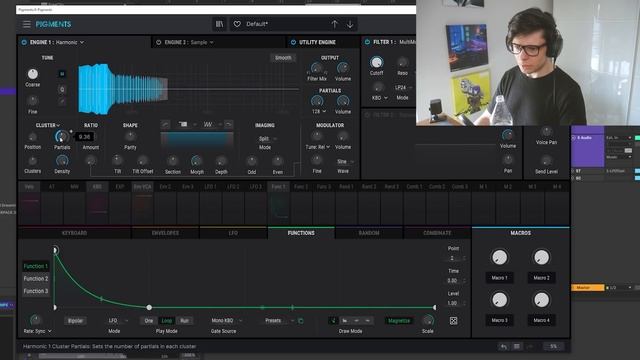Click the Q tuning icon under Tune
Image resolution: width=640 pixels, height=360 pixels.
tap(62, 89)
